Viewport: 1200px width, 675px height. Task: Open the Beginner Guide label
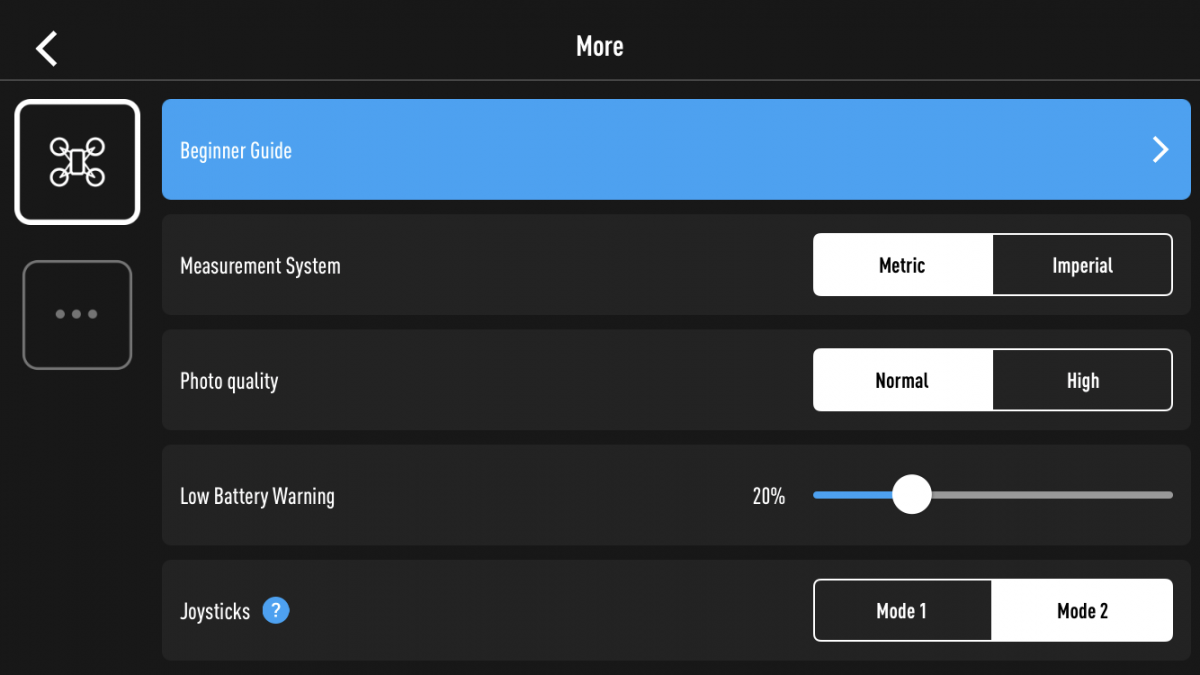click(x=236, y=151)
